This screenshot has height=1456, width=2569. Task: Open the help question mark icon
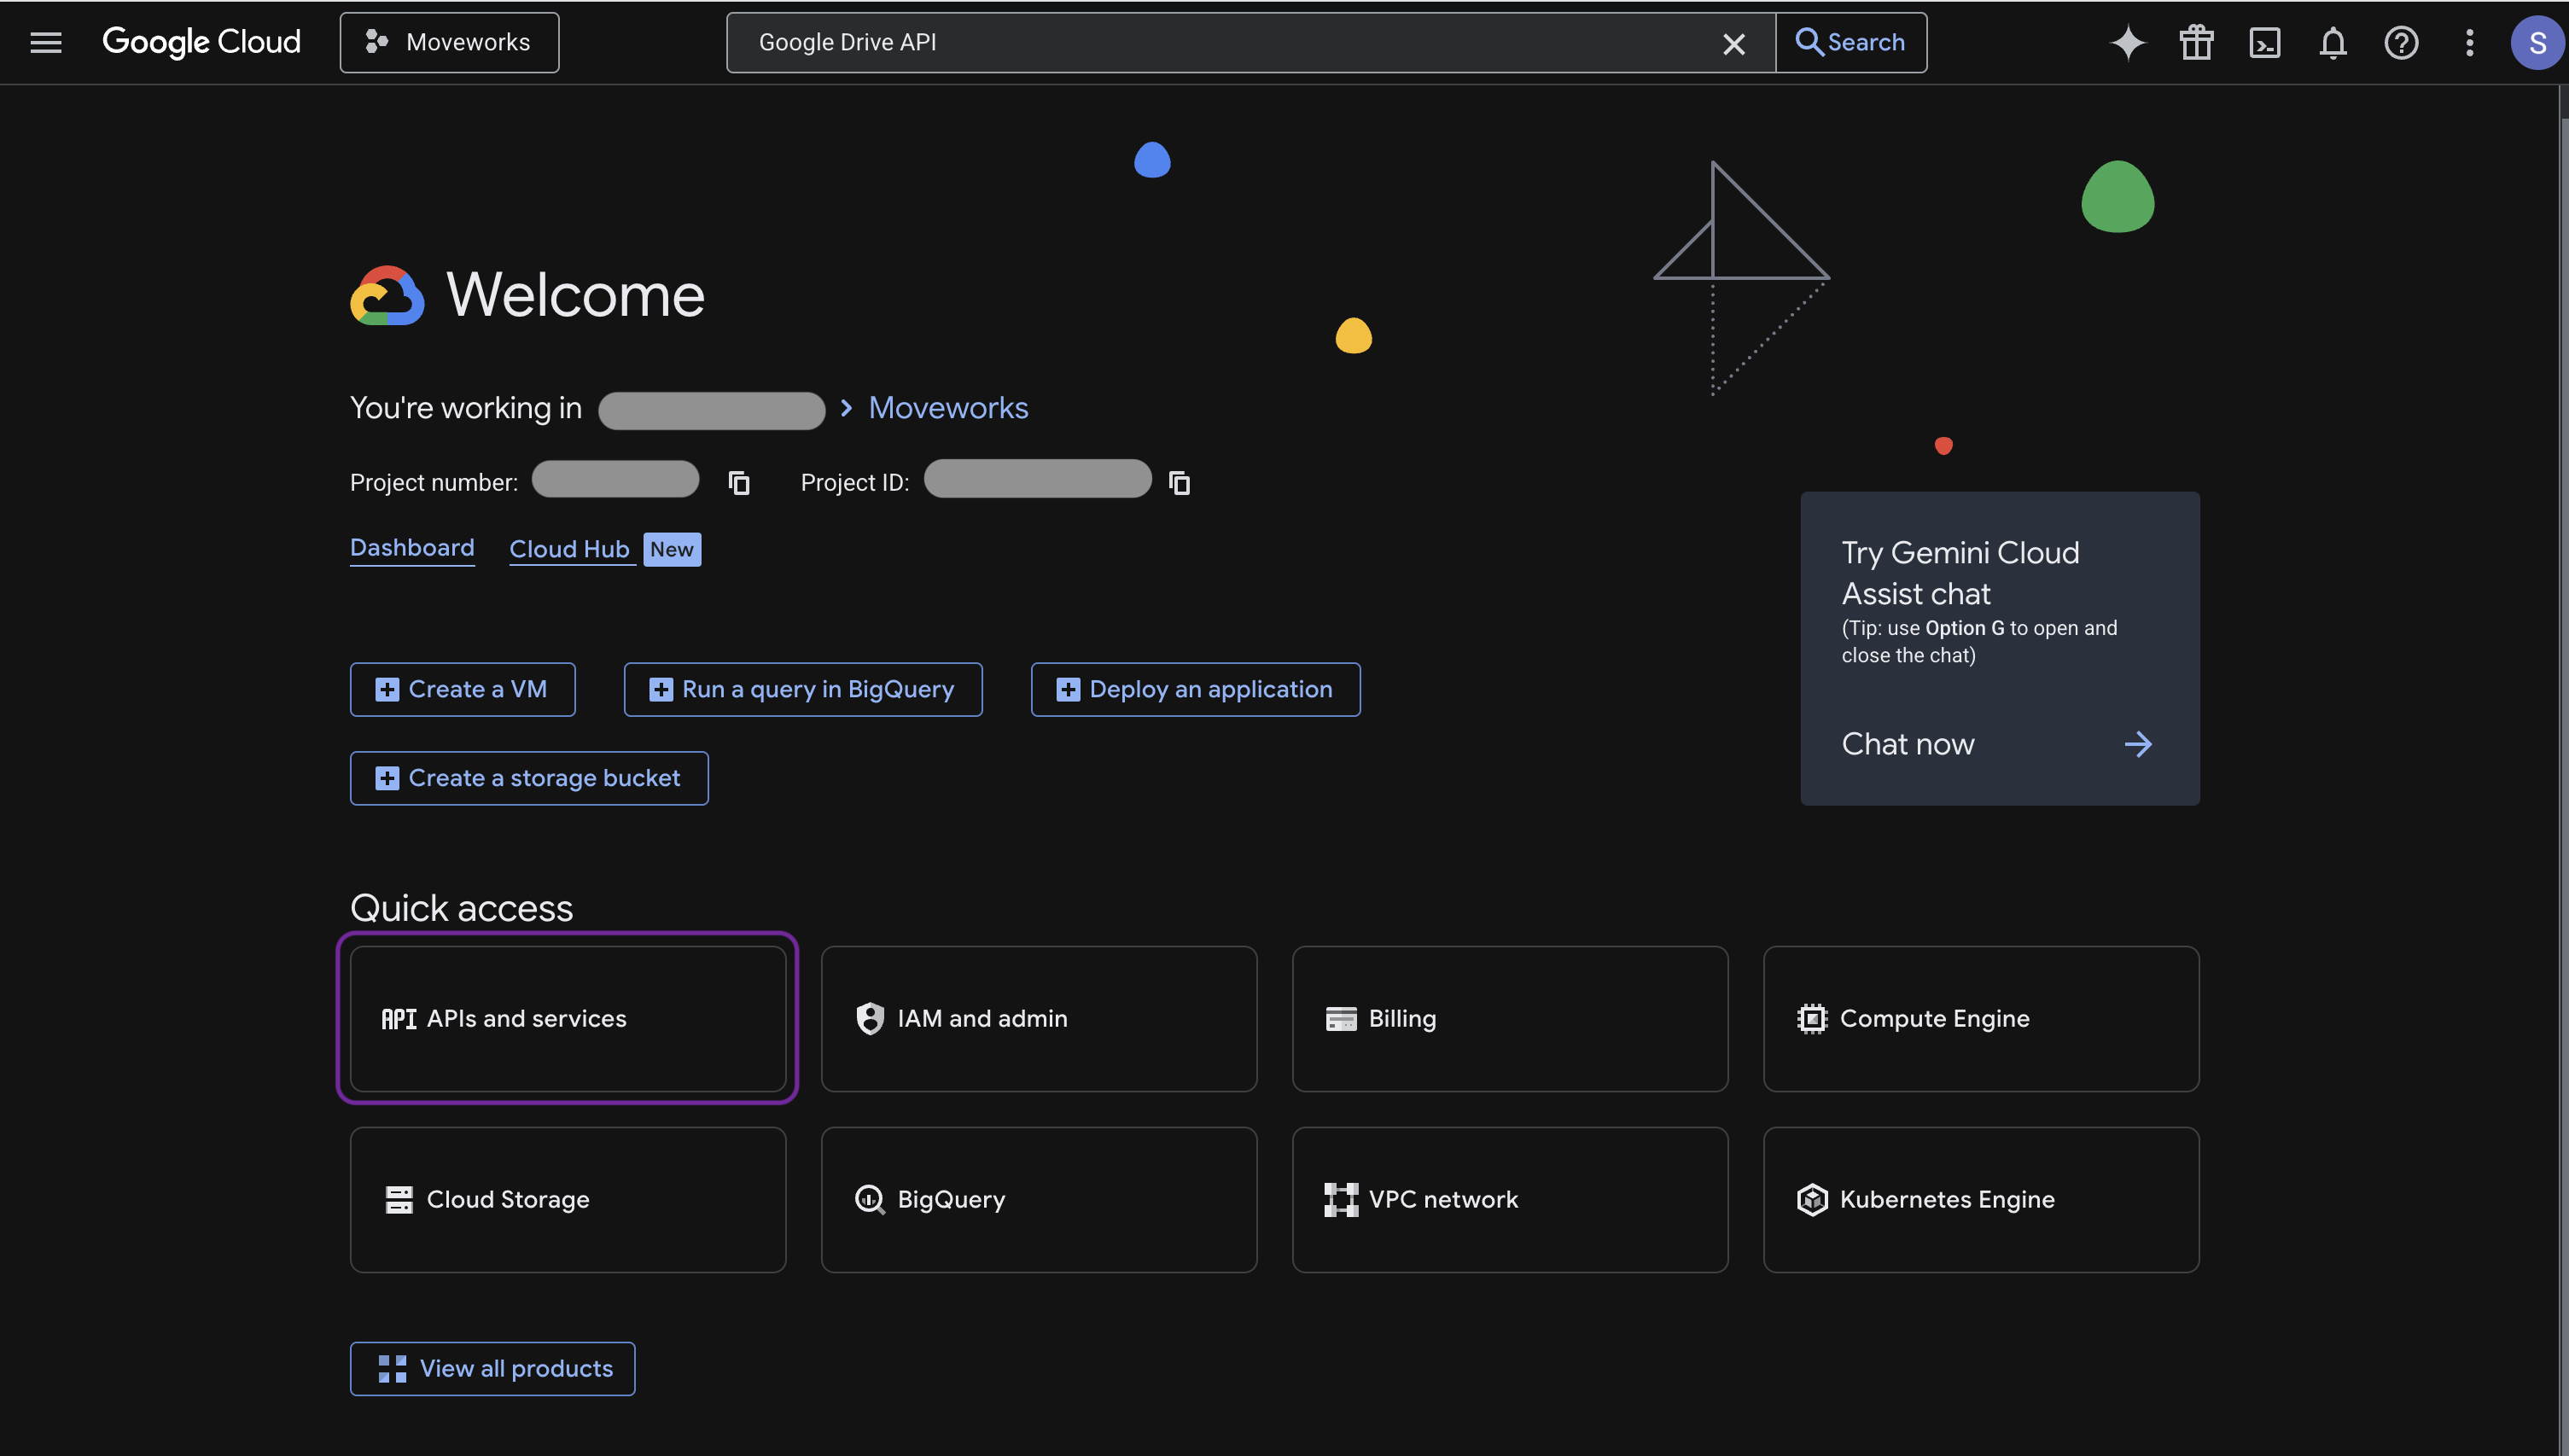2400,42
